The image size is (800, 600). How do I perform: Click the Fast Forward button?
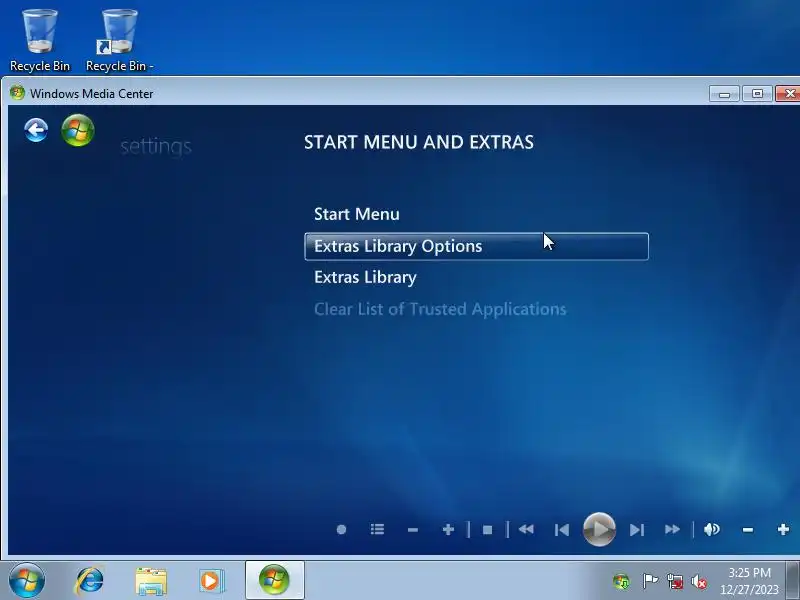(x=672, y=530)
